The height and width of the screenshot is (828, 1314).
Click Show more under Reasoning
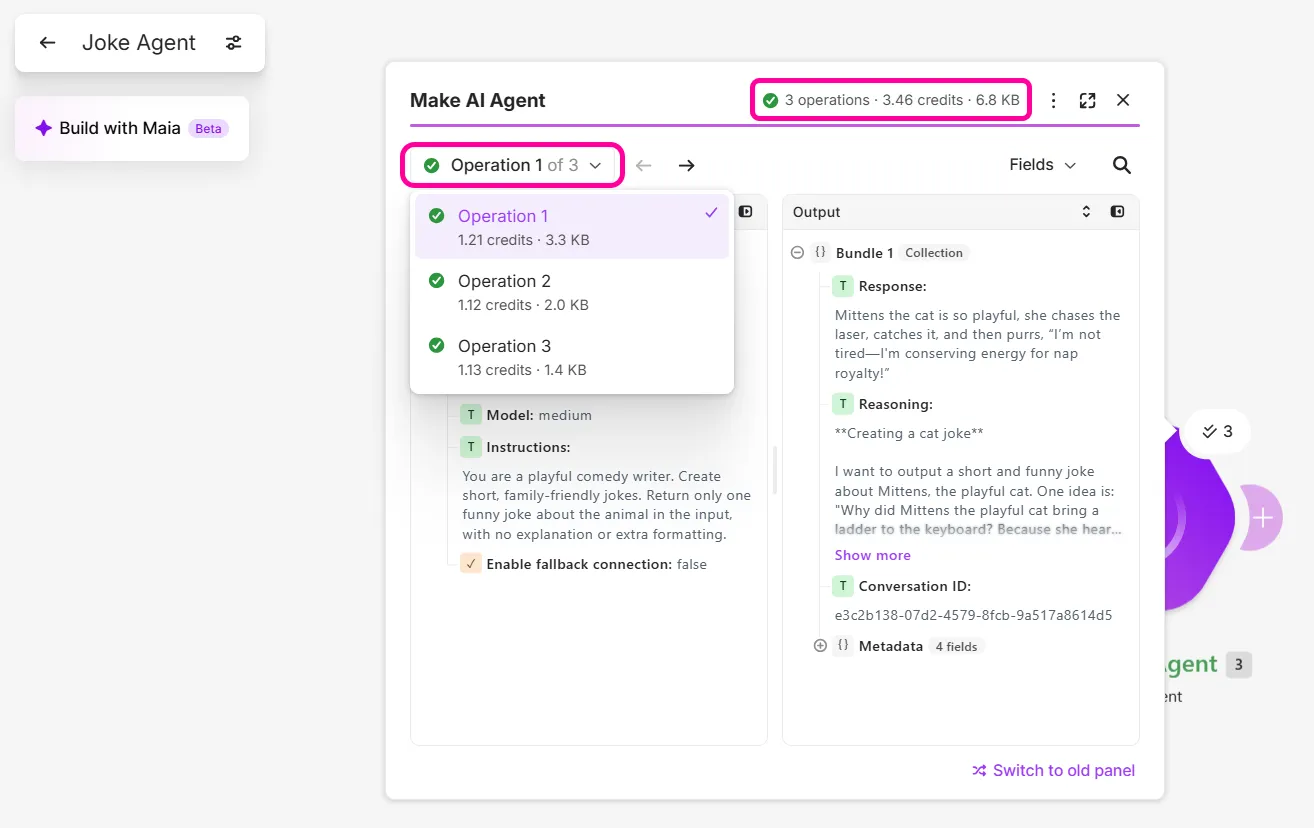click(x=873, y=556)
